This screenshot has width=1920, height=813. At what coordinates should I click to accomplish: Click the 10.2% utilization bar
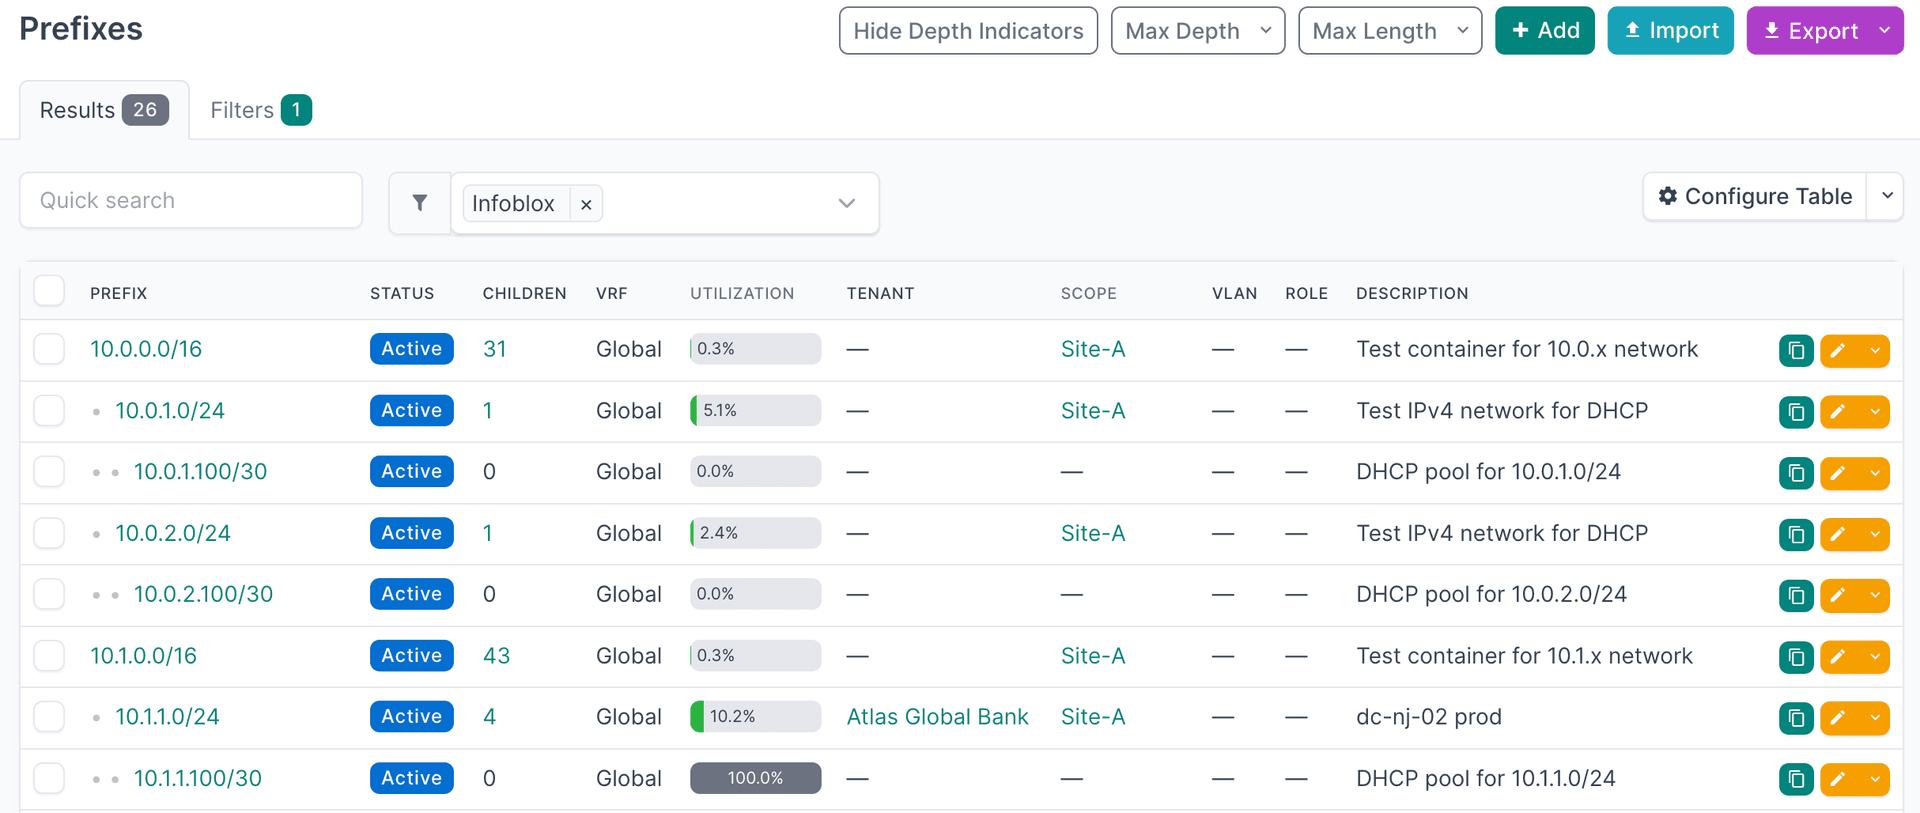tap(755, 716)
